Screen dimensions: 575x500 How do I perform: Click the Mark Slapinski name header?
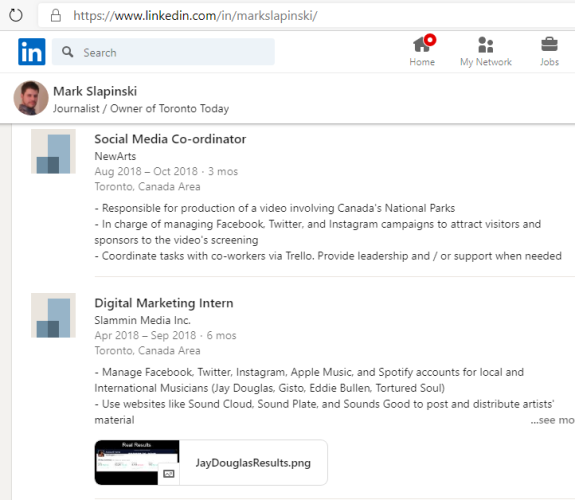[x=95, y=91]
